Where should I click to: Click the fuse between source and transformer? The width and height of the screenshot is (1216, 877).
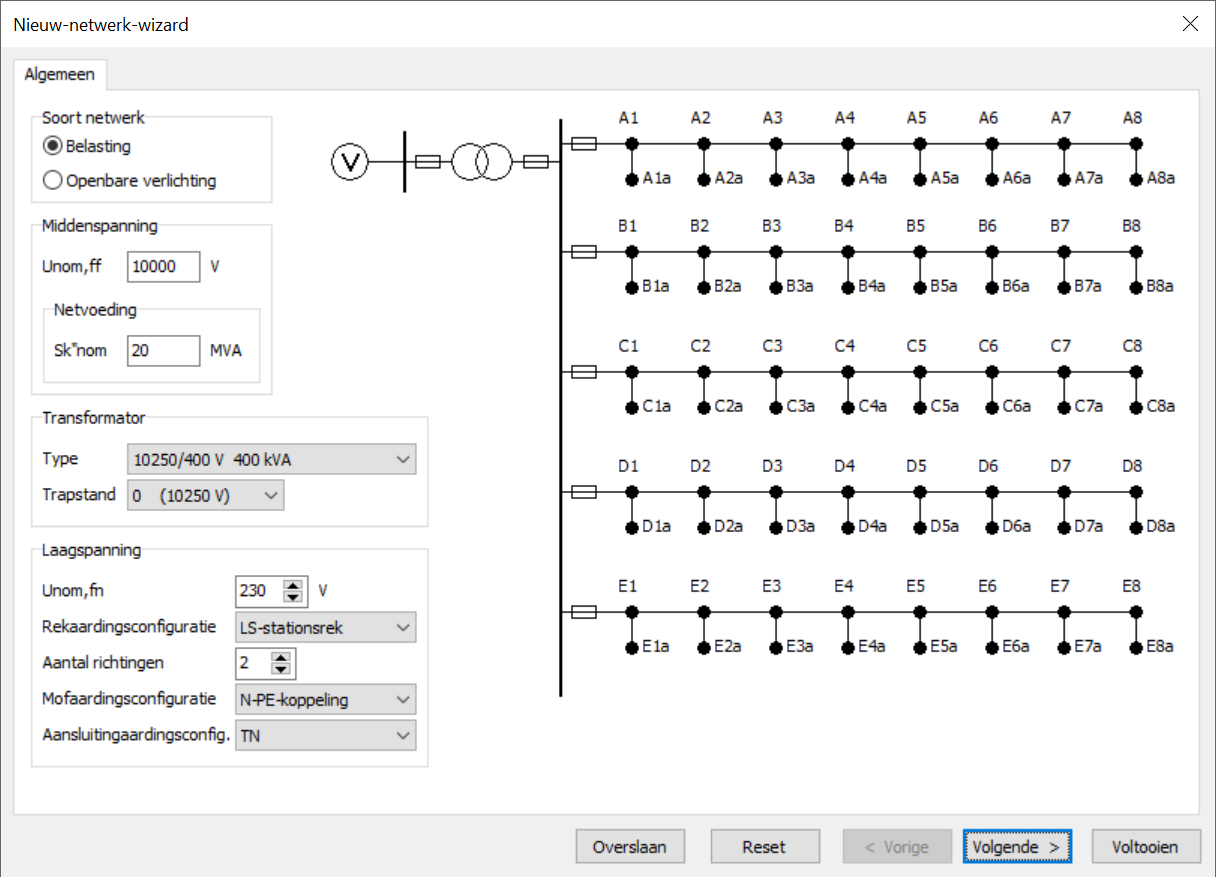pos(428,161)
